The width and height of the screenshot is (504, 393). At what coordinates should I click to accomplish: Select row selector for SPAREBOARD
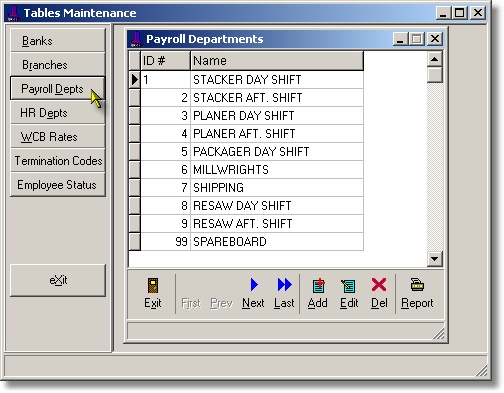tap(135, 241)
